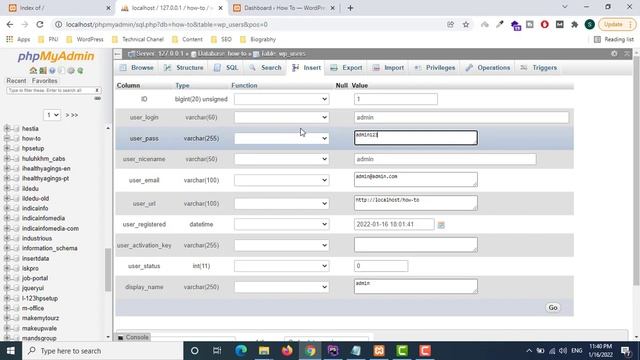Open job-portal database in sidebar

[x=35, y=278]
